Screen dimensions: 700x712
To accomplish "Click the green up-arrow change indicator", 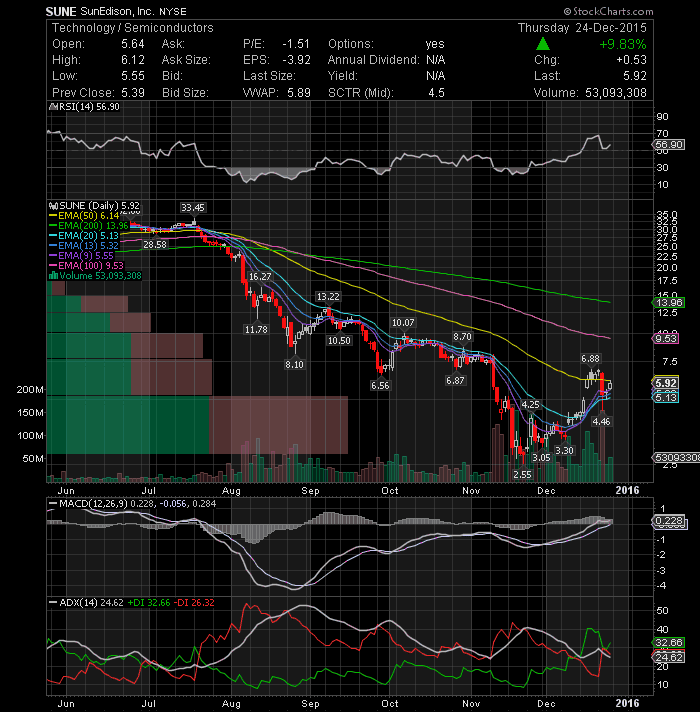I will [x=542, y=44].
